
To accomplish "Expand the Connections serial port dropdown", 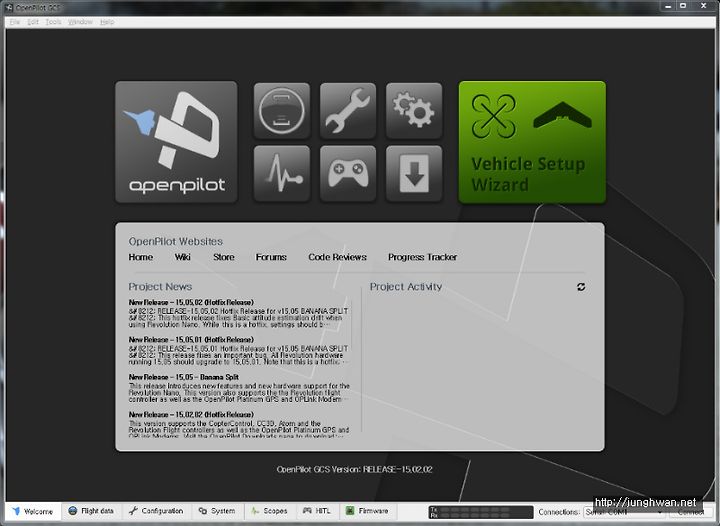I will (x=624, y=512).
